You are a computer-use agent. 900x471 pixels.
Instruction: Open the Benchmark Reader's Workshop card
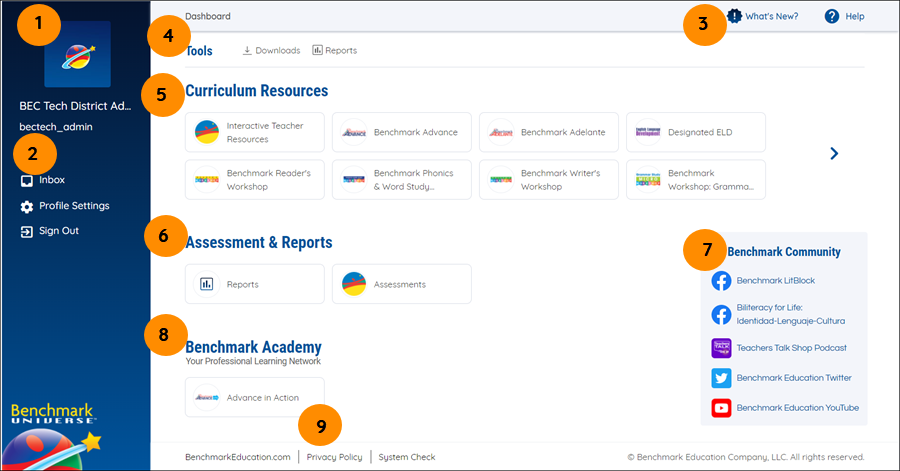255,180
